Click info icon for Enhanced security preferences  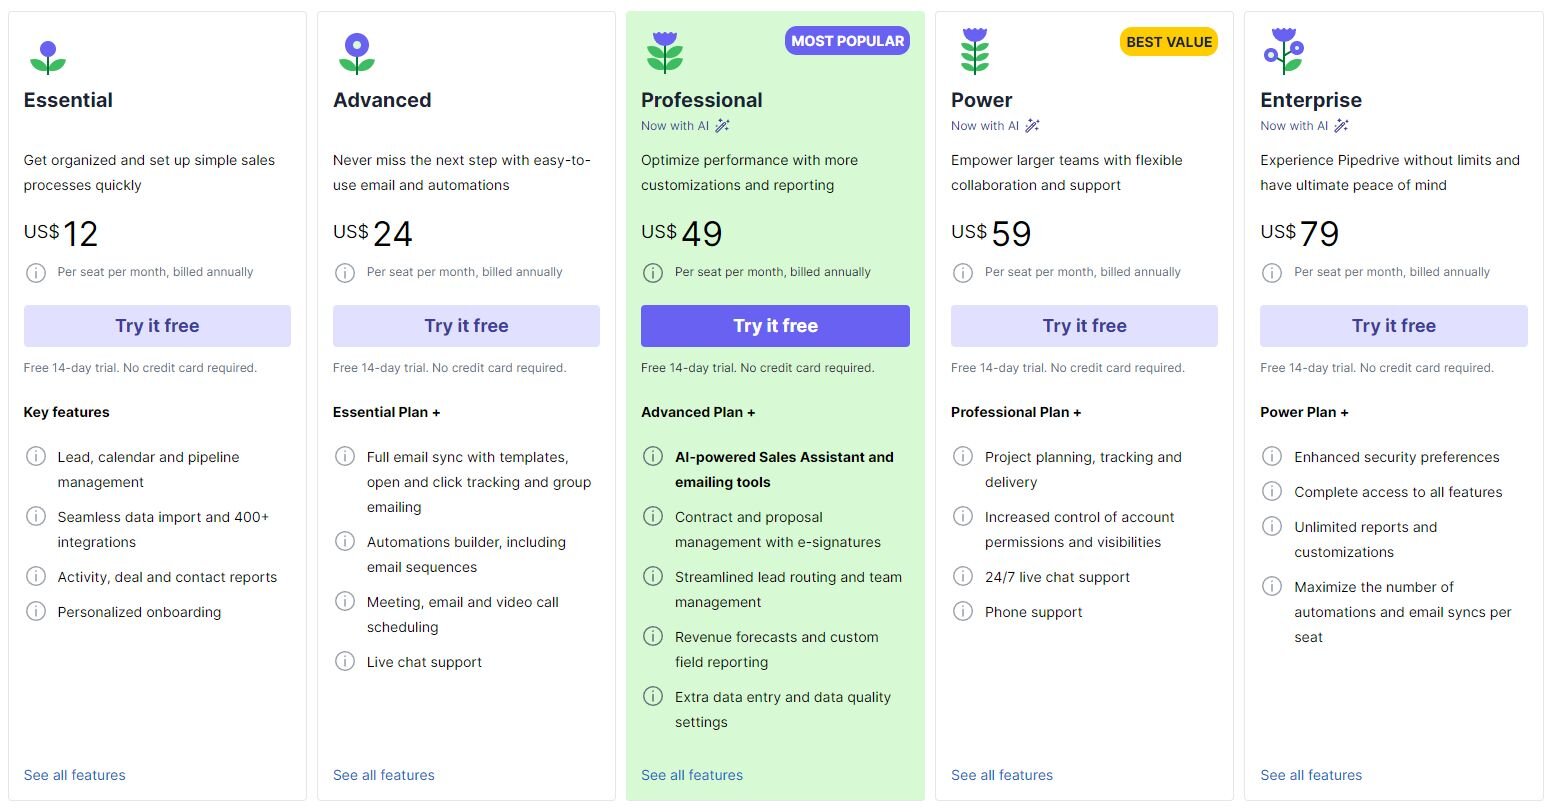[x=1272, y=456]
